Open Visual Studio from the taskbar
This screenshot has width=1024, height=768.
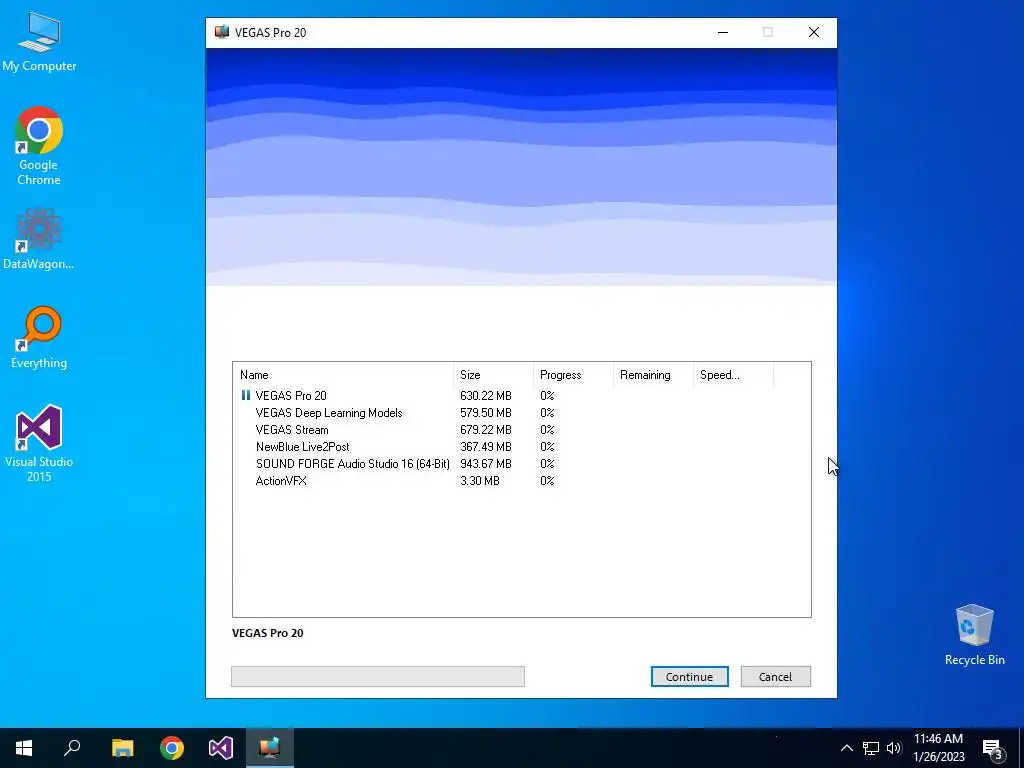coord(221,748)
